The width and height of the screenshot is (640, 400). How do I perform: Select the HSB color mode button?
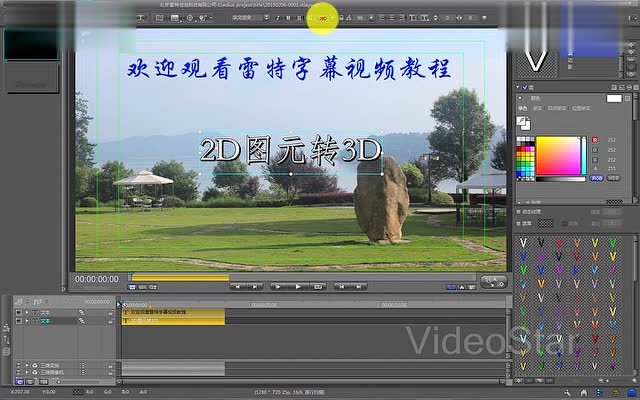coord(613,178)
